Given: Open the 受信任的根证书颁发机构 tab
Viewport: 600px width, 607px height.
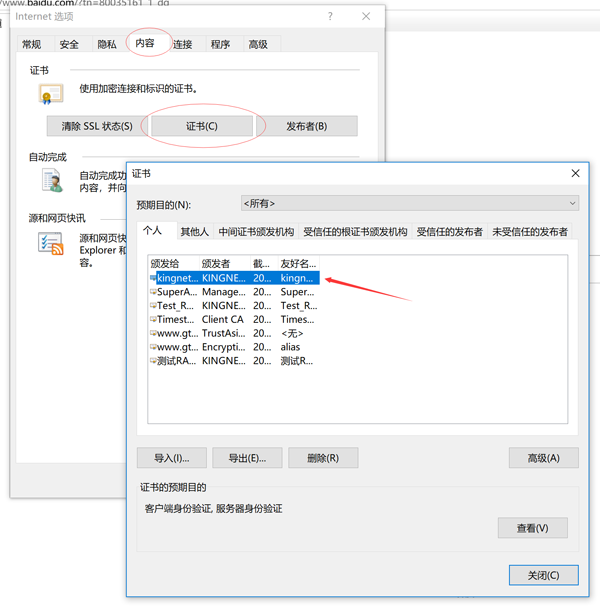Looking at the screenshot, I should pyautogui.click(x=355, y=231).
